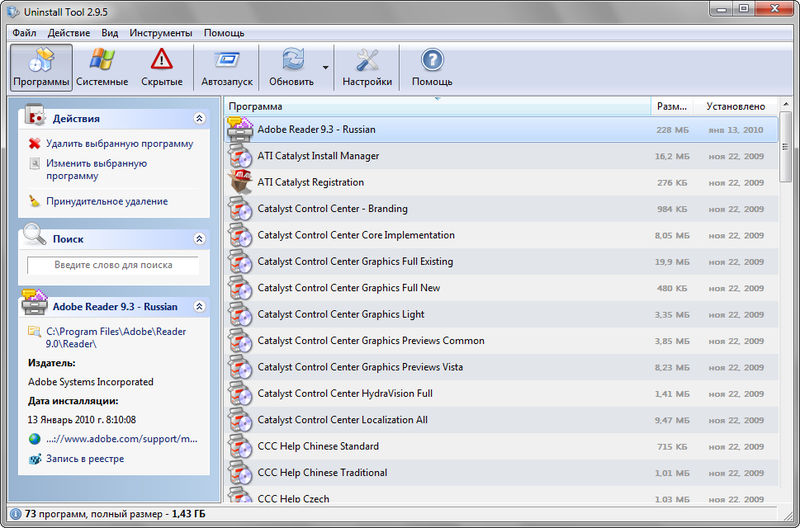The height and width of the screenshot is (528, 800).
Task: Select Catalyst Control Center Localization All
Action: click(502, 420)
